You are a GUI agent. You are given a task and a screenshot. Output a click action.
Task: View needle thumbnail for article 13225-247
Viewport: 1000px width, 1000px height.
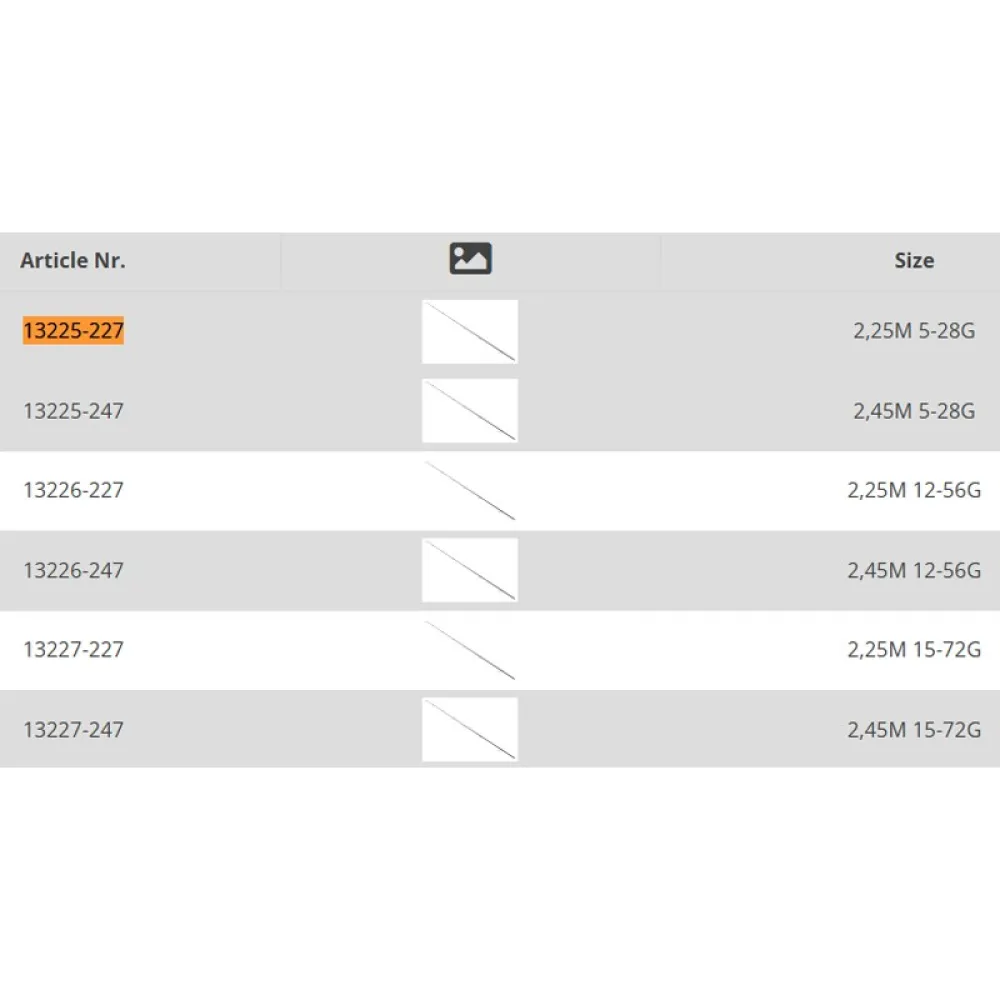click(470, 411)
